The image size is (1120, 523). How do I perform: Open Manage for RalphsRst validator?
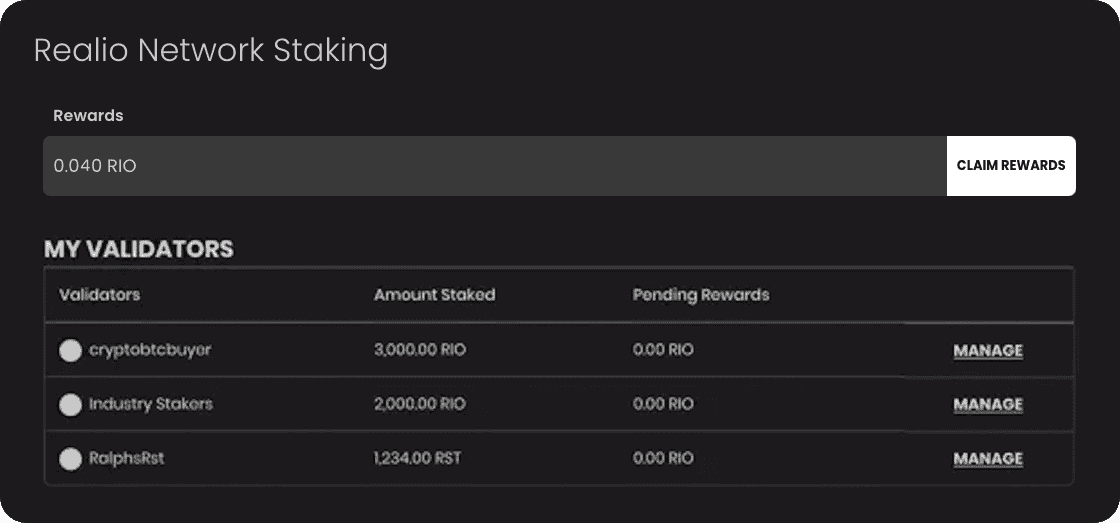988,459
